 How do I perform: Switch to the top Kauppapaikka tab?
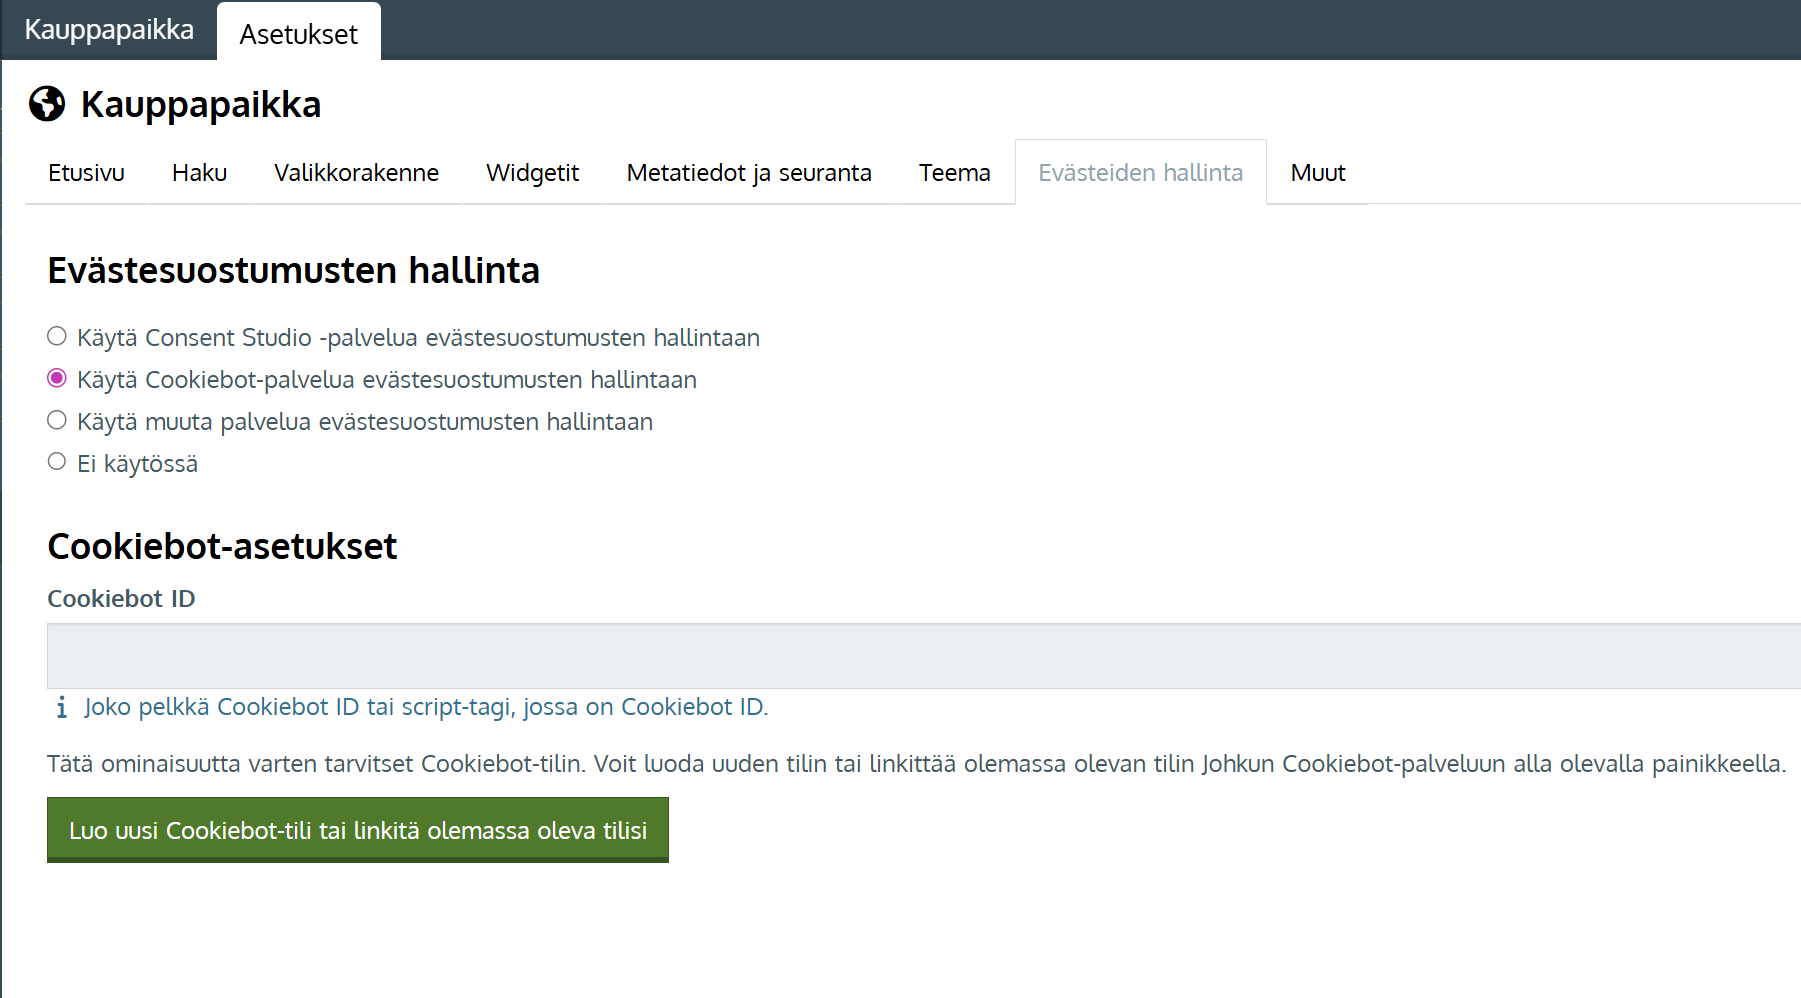tap(109, 30)
